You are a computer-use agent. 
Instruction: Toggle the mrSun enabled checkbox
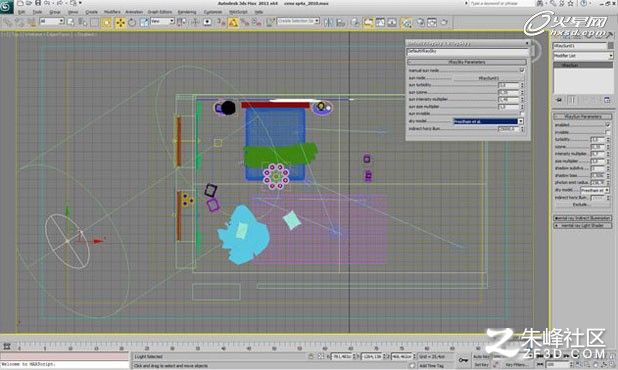[608, 125]
